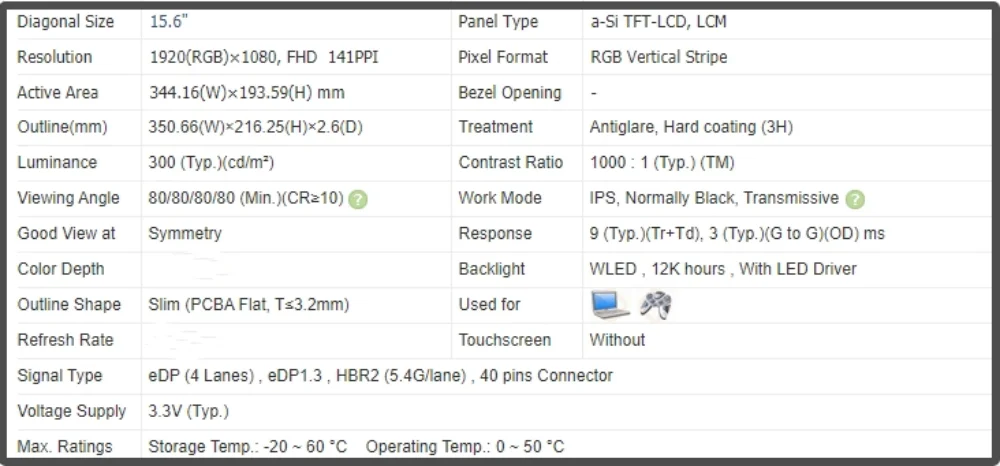The image size is (1000, 466).
Task: Click the laptop icon in Used for row
Action: [610, 305]
